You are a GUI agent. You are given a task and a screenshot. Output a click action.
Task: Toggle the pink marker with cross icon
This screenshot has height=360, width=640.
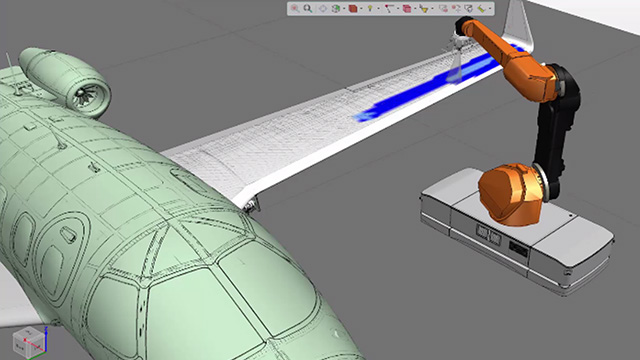click(456, 8)
